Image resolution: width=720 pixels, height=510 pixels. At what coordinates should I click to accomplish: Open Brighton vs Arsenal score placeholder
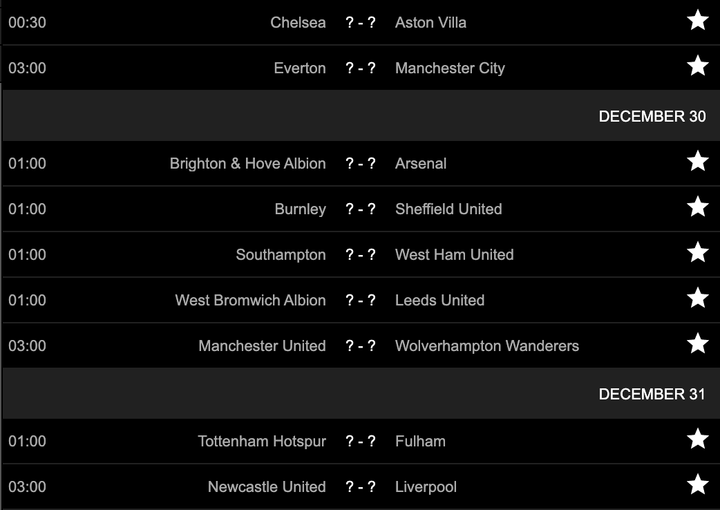tap(360, 163)
